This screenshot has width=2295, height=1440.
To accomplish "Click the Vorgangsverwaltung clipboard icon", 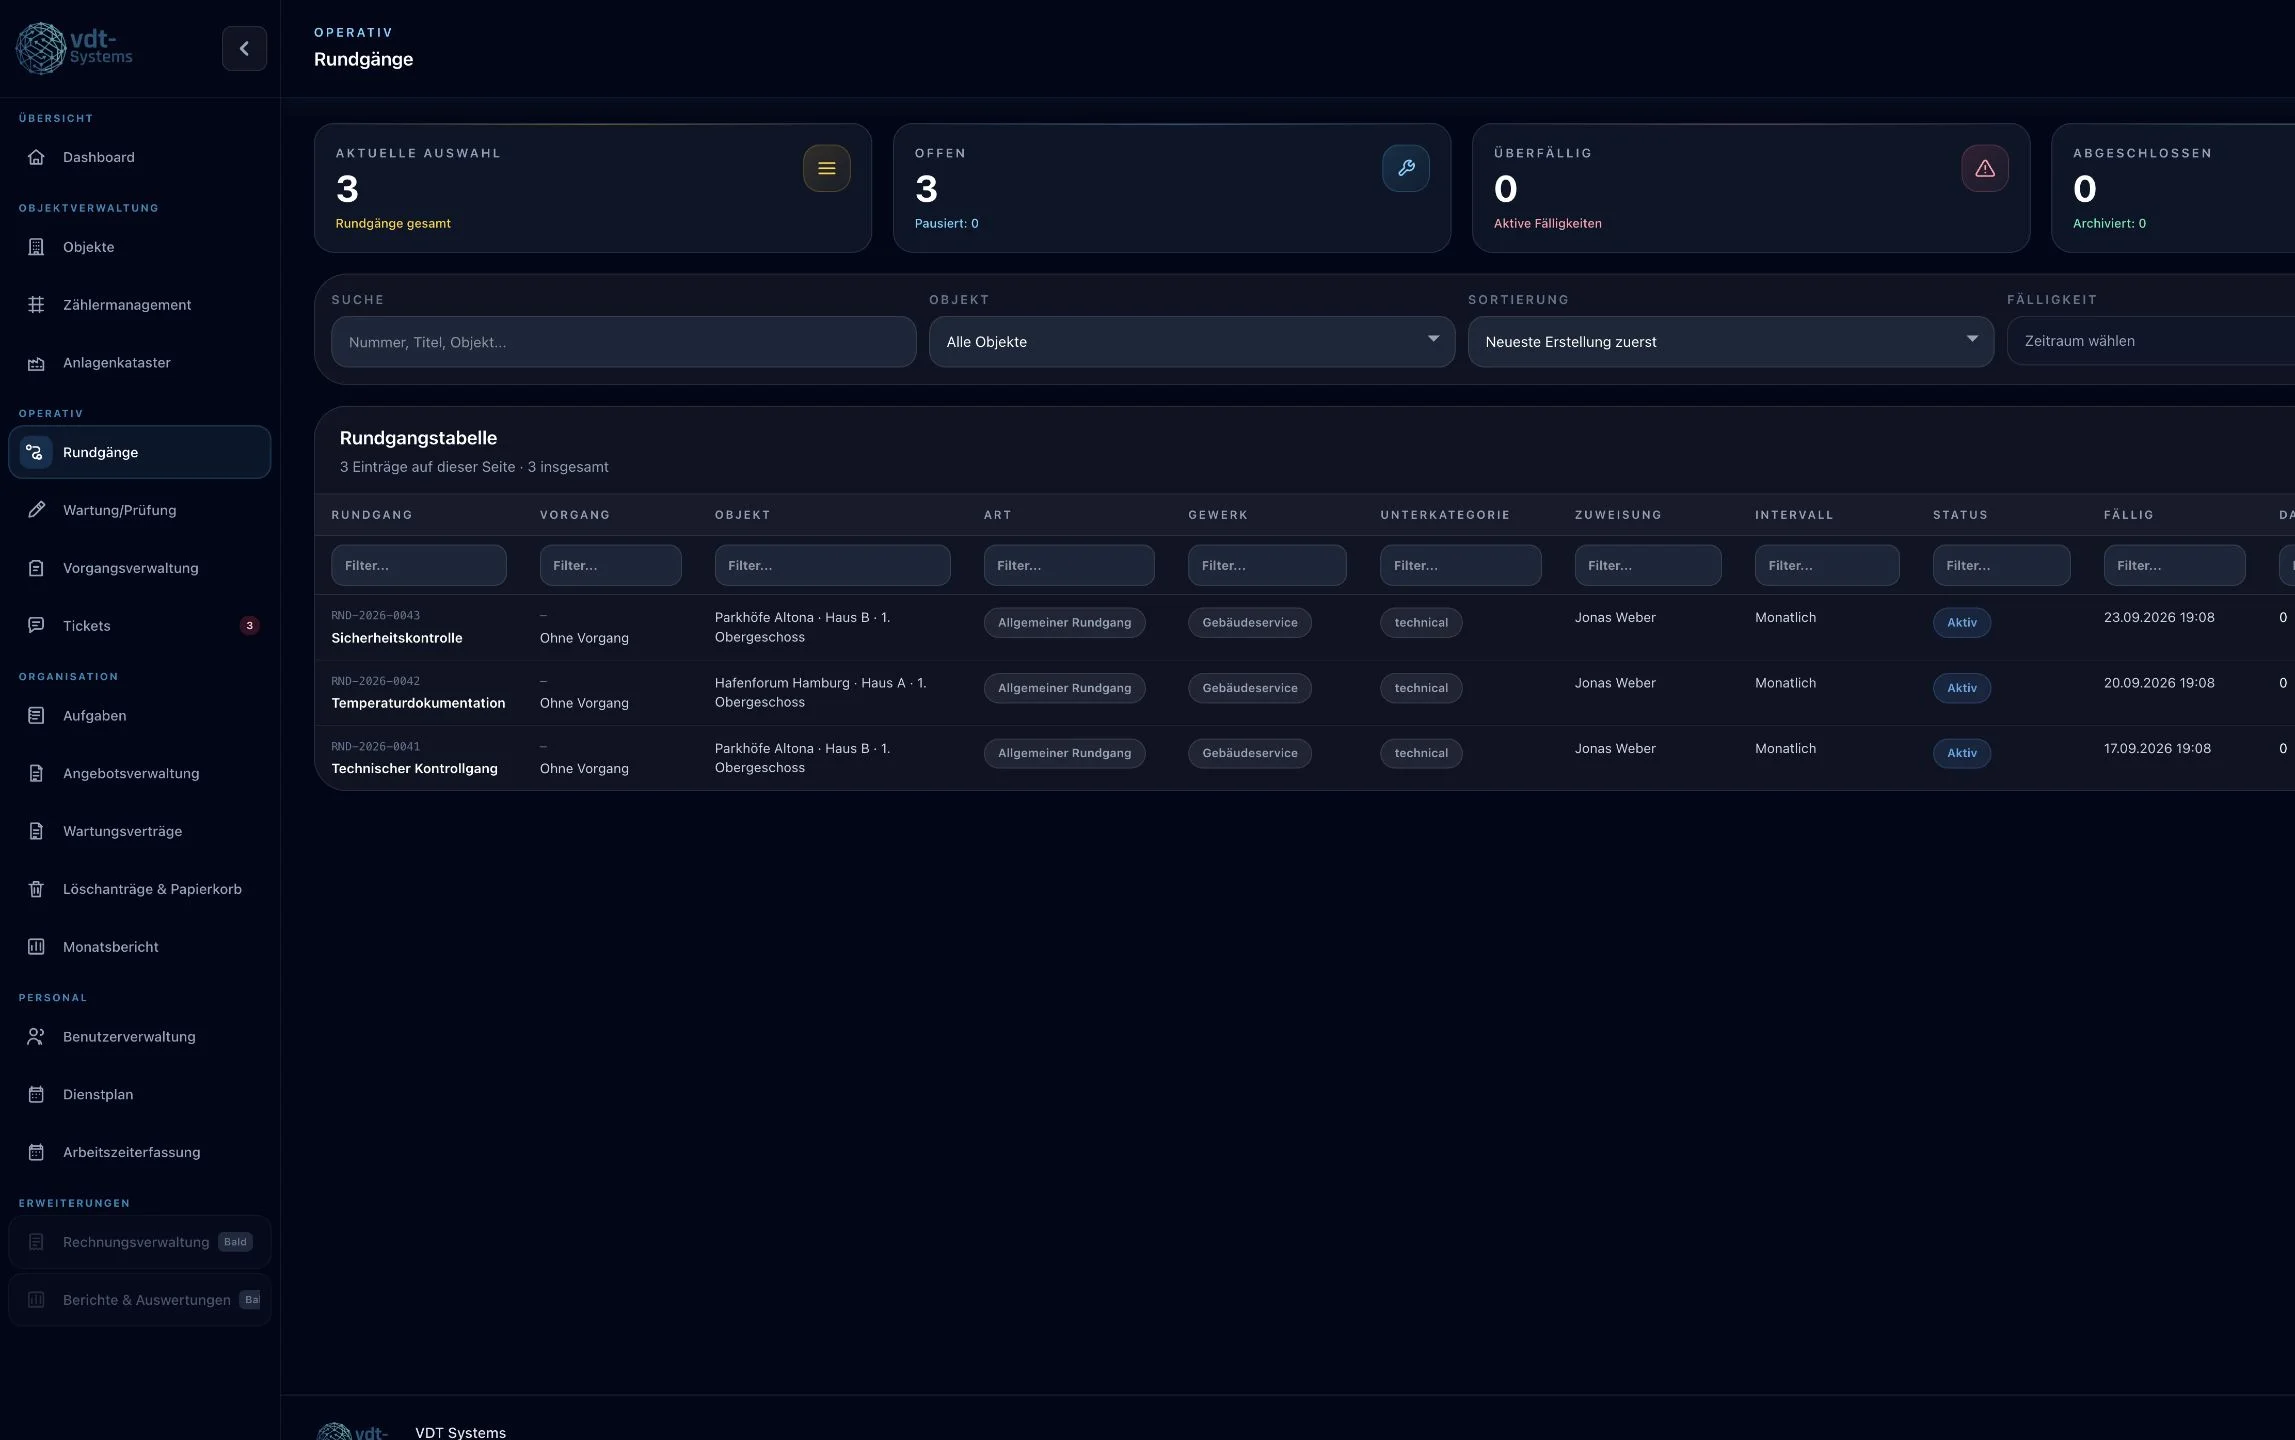I will click(36, 568).
